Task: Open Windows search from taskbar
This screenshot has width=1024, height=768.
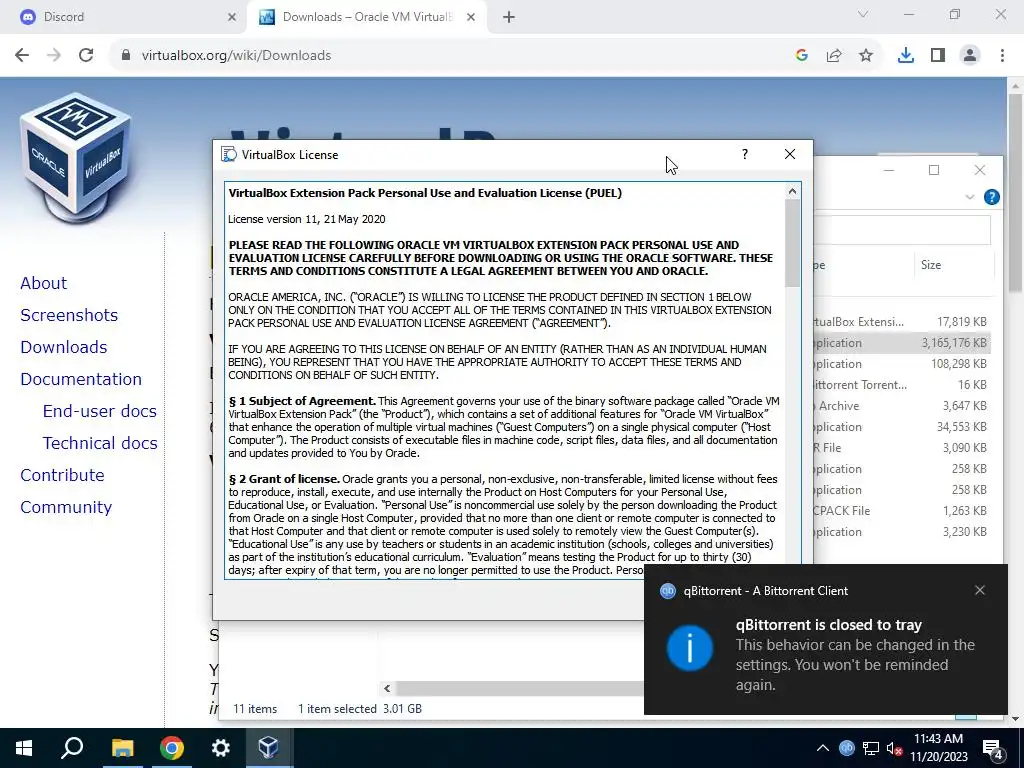Action: (x=72, y=748)
